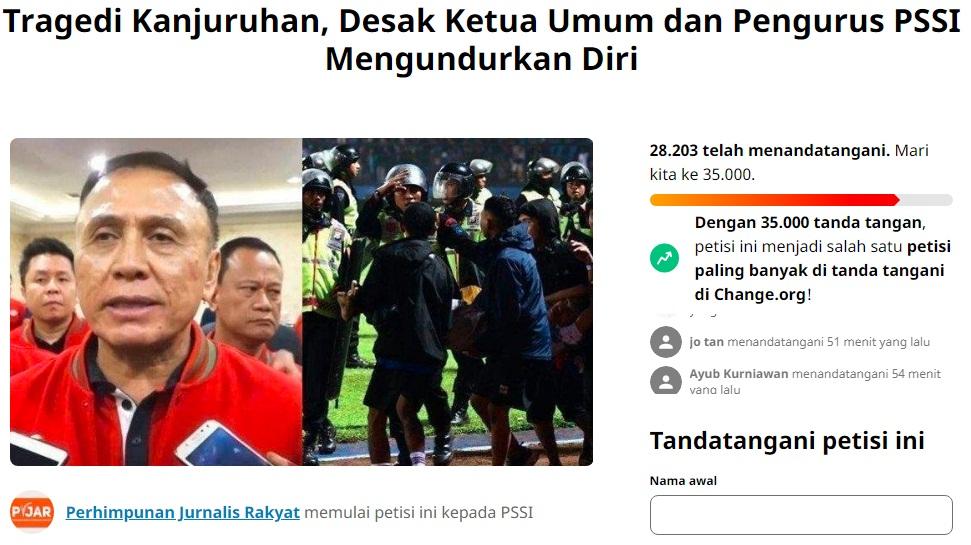Click the Tragedi Kanjuruhan petition title
971x545 pixels.
click(481, 40)
